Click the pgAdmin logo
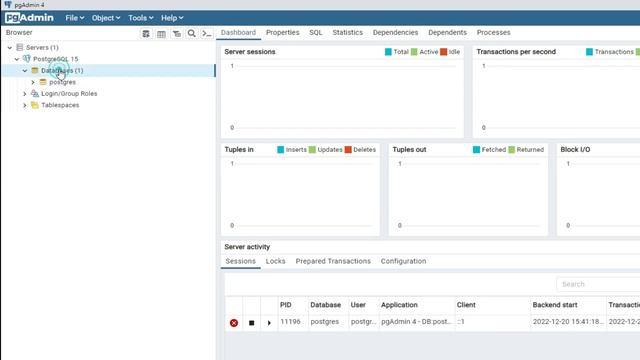 coord(29,18)
